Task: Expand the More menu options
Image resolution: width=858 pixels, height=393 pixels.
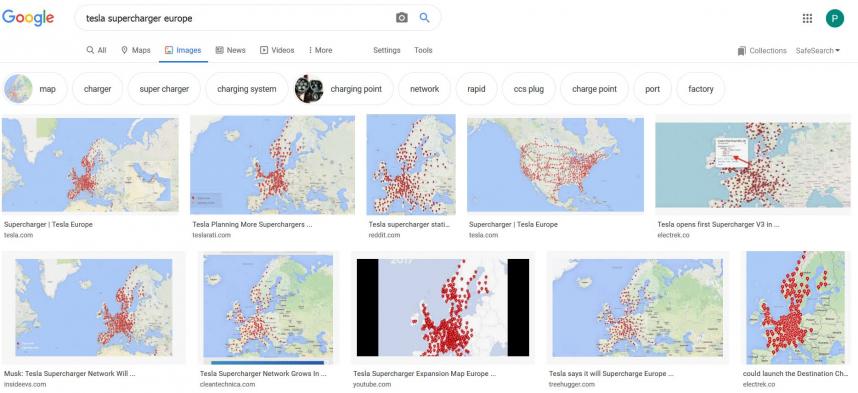Action: click(320, 50)
